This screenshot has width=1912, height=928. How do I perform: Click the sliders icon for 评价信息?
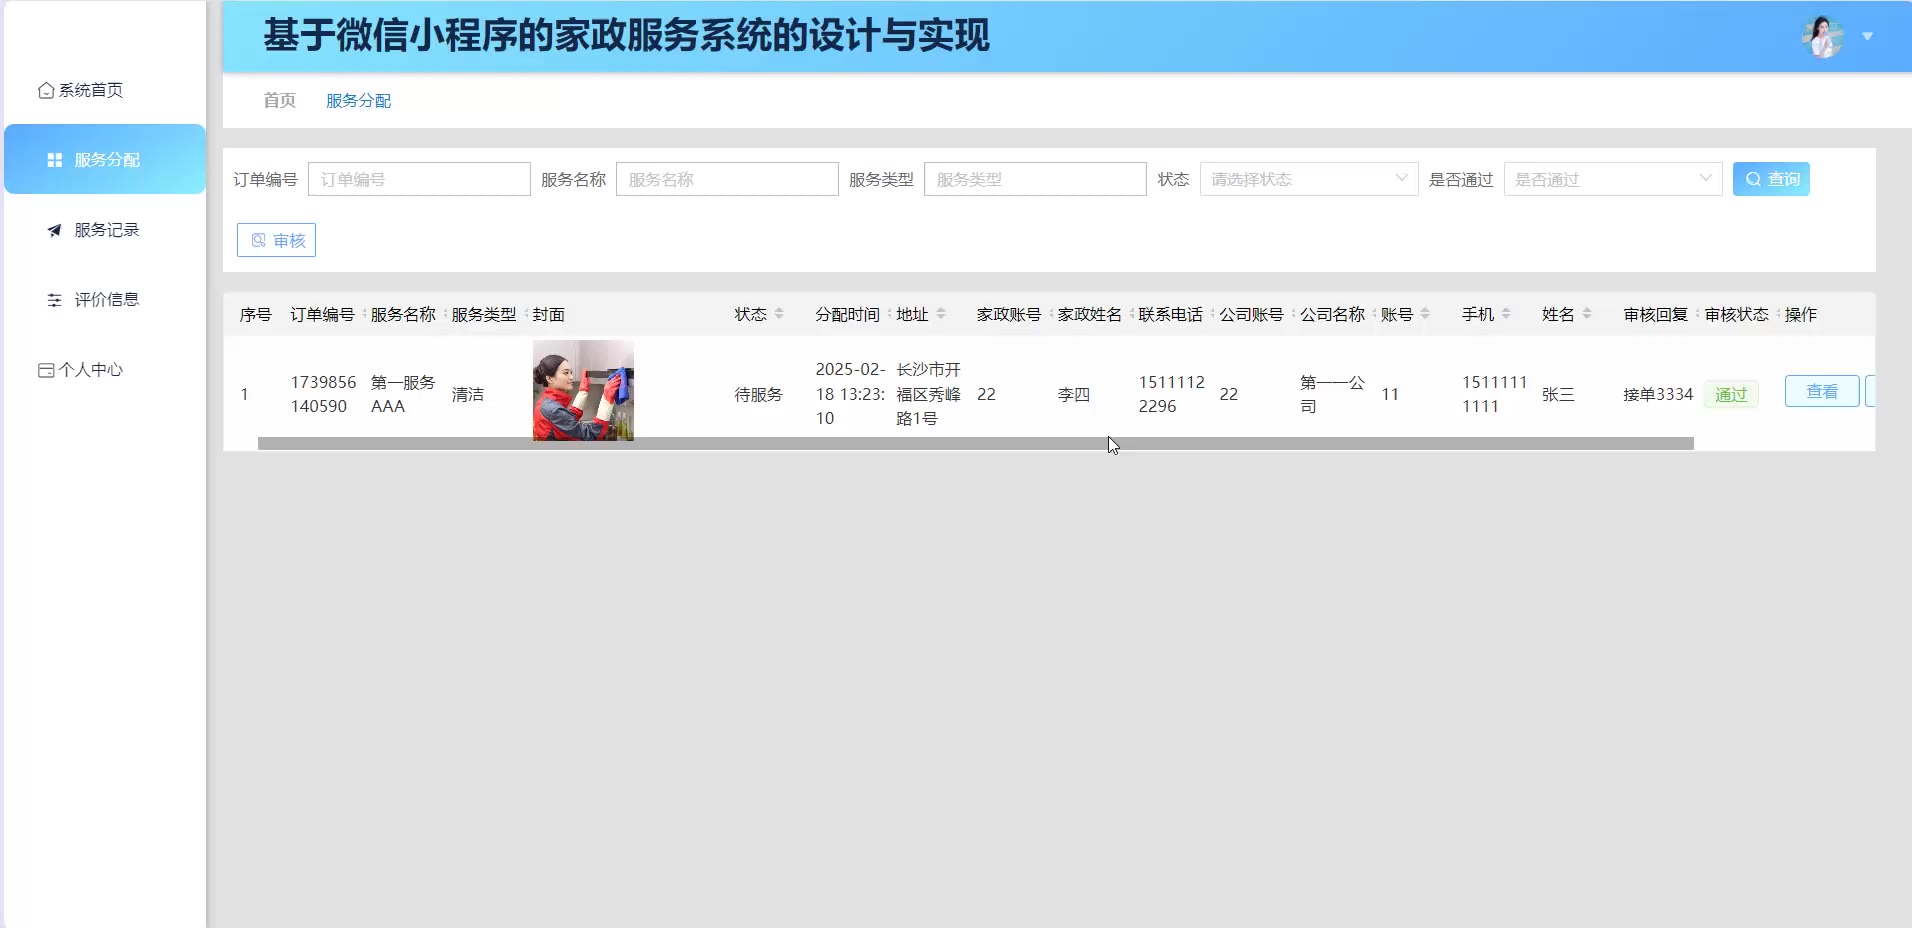point(55,300)
